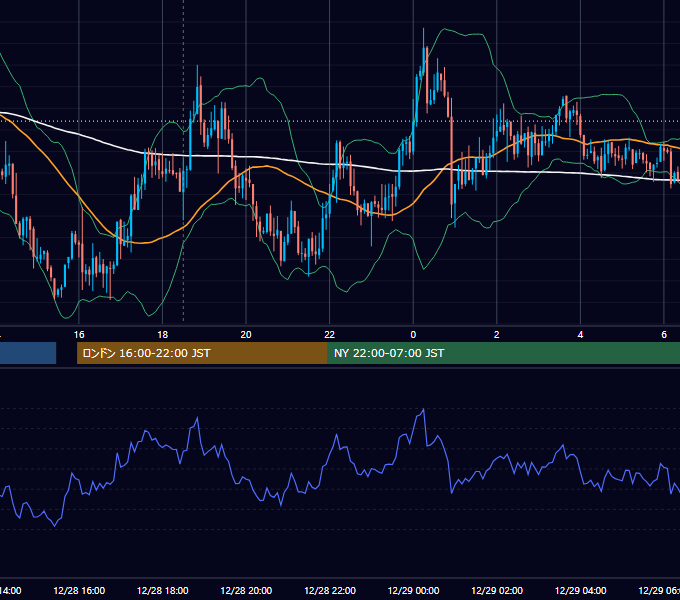Image resolution: width=680 pixels, height=600 pixels.
Task: Click the 12/28 18:00 time label
Action: click(163, 590)
